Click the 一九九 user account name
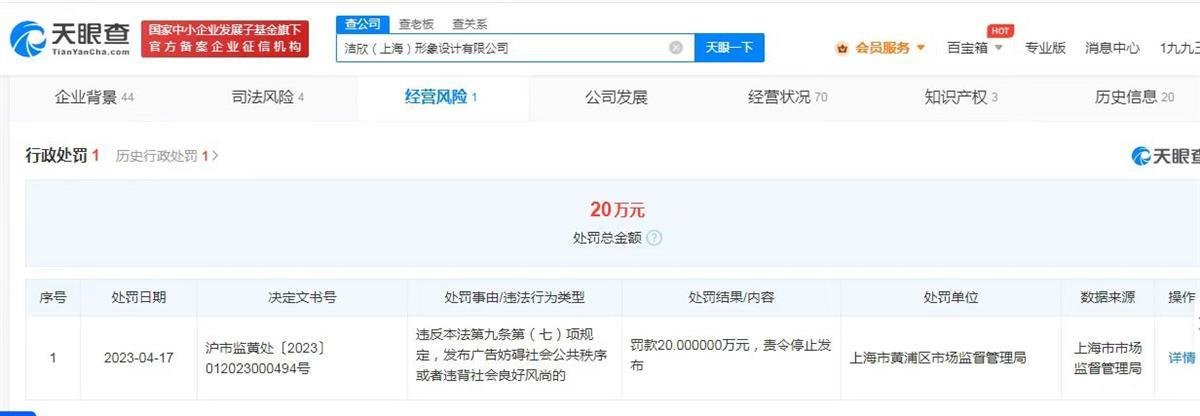Viewport: 1200px width, 416px height. pos(1179,47)
